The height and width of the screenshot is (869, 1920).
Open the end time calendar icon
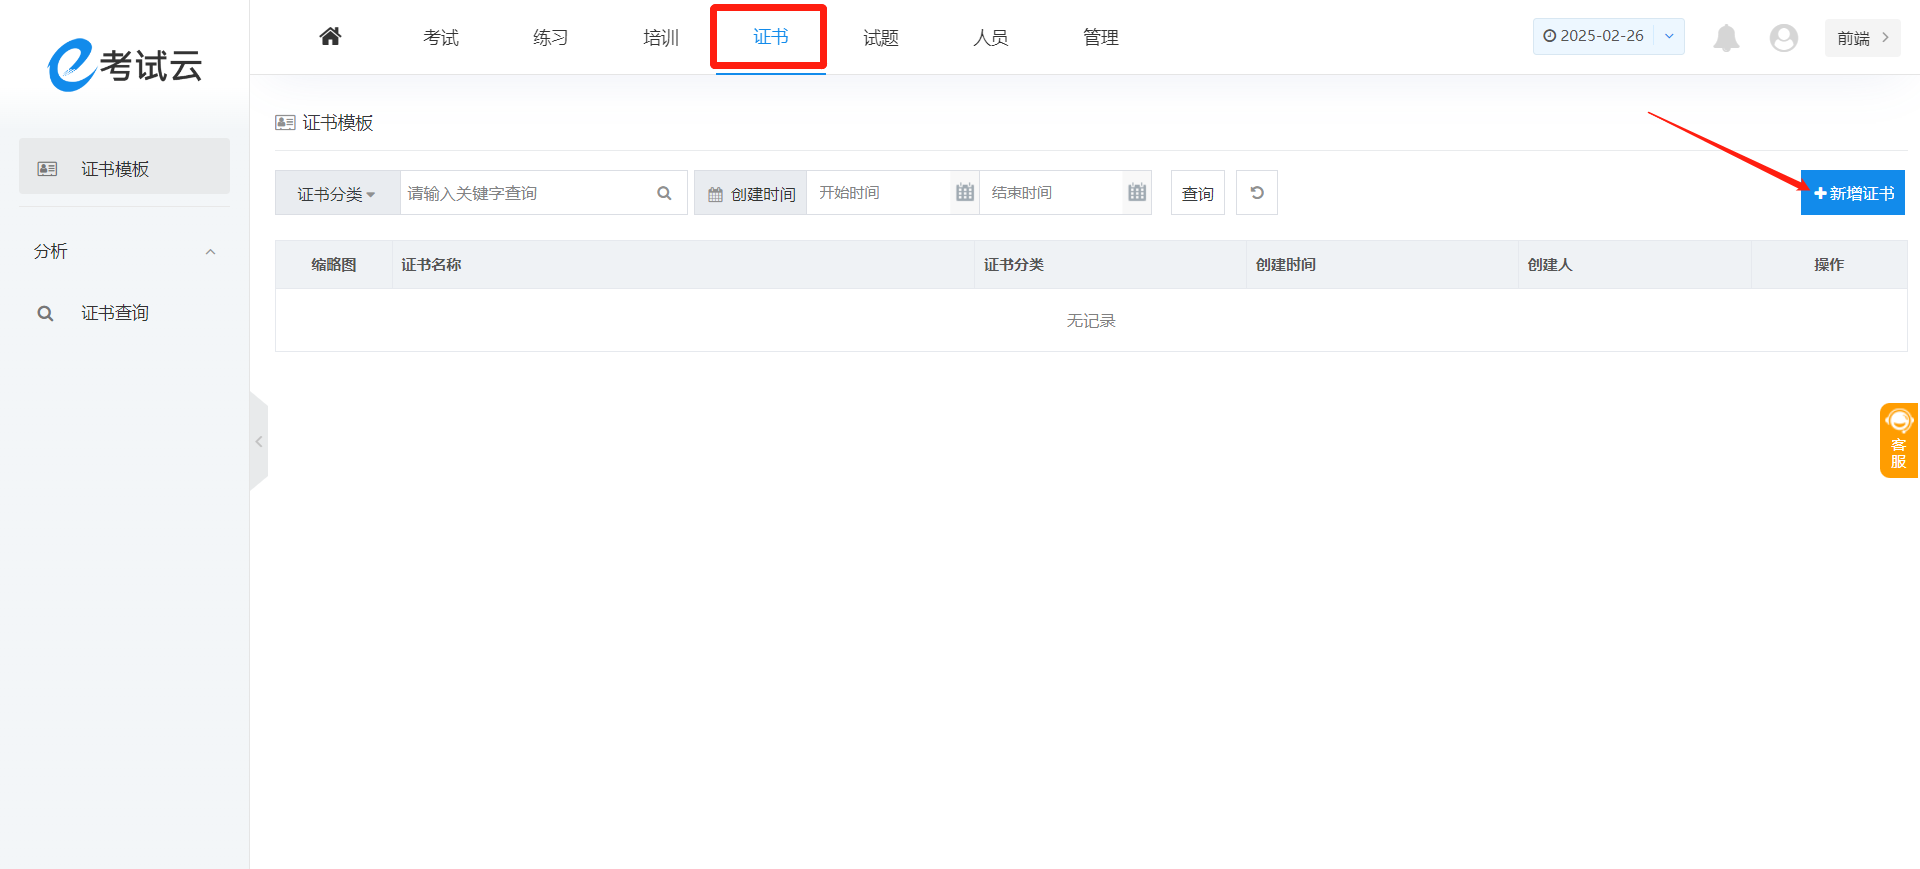coord(1136,193)
